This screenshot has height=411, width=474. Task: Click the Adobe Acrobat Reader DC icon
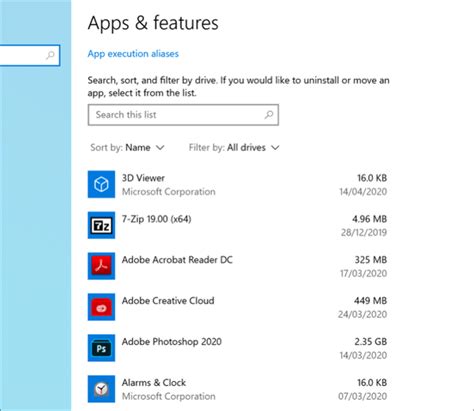101,266
